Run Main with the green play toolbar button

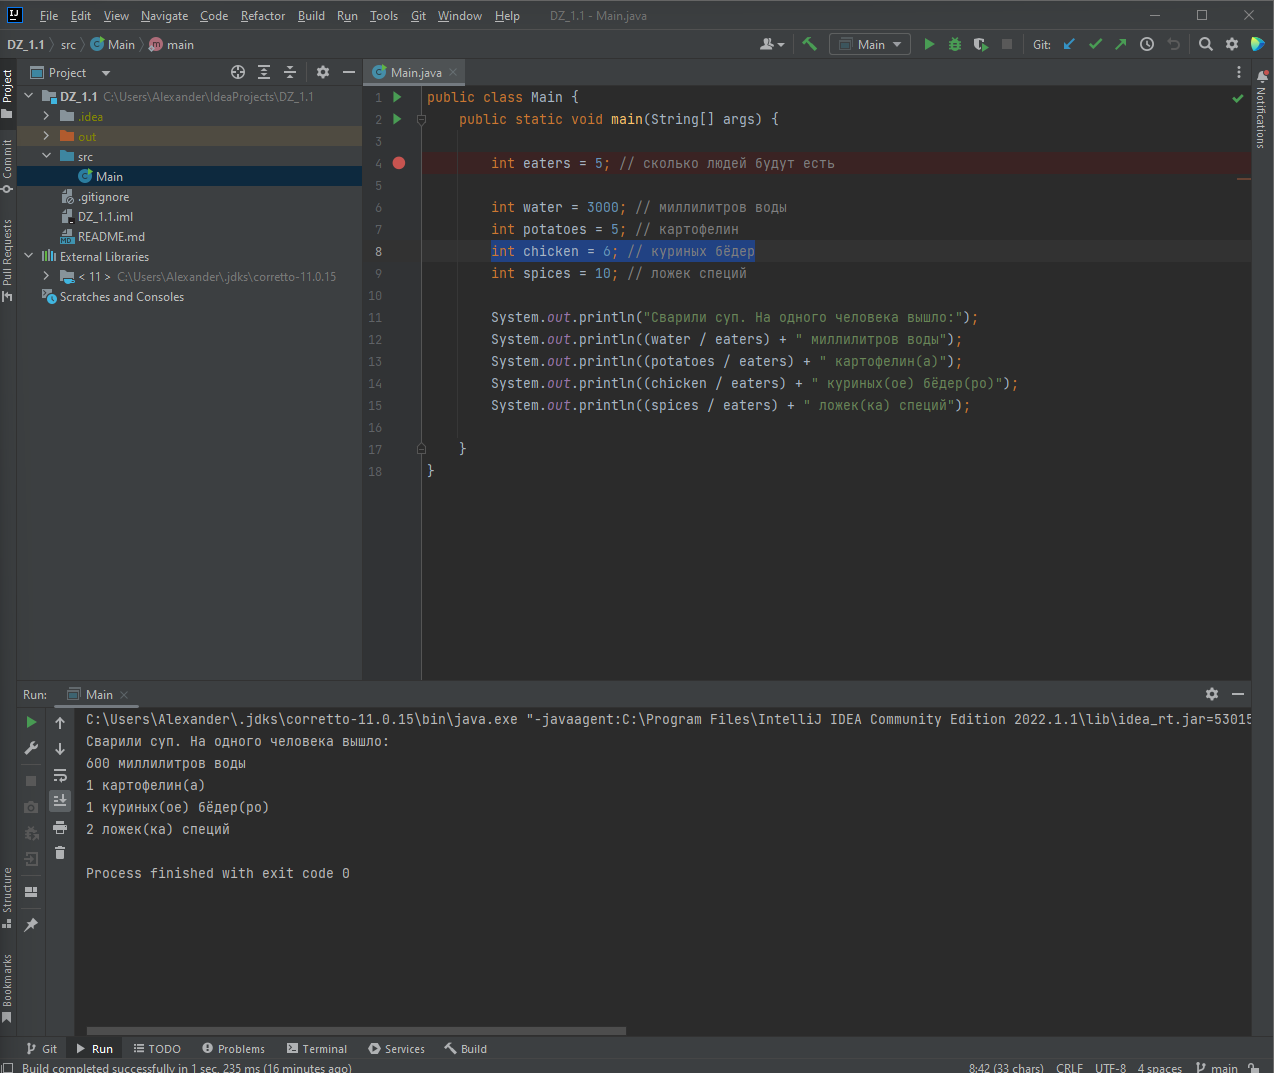tap(929, 44)
